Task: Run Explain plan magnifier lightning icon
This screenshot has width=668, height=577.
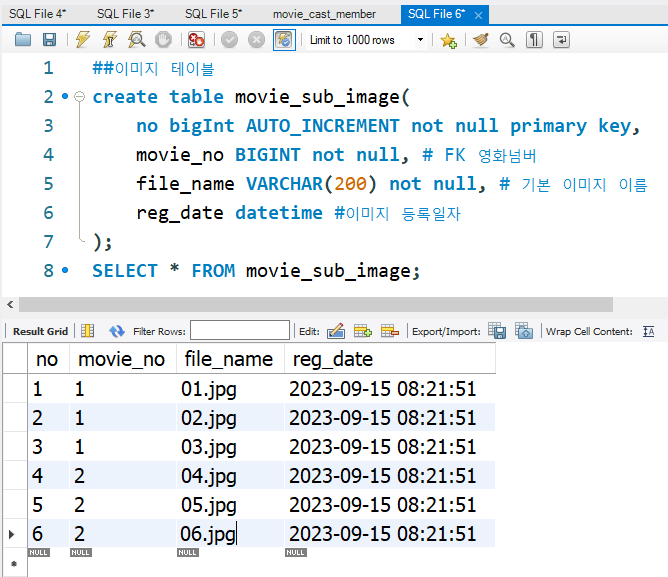Action: (137, 40)
